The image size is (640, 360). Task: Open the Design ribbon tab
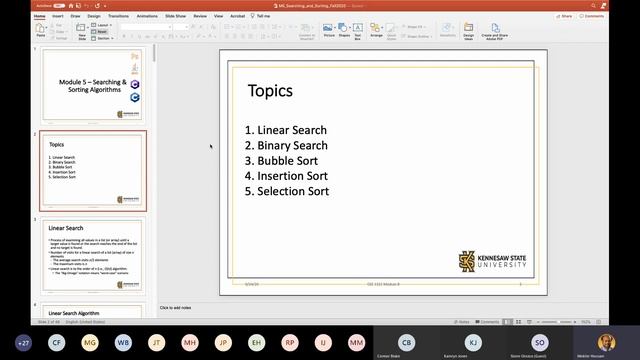click(x=94, y=16)
